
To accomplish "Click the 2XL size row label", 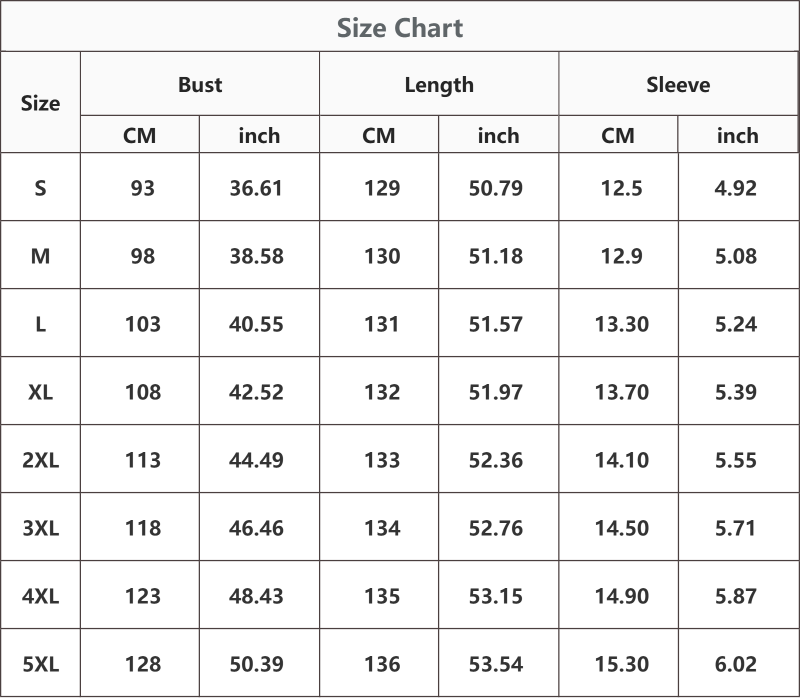I will 40,460.
